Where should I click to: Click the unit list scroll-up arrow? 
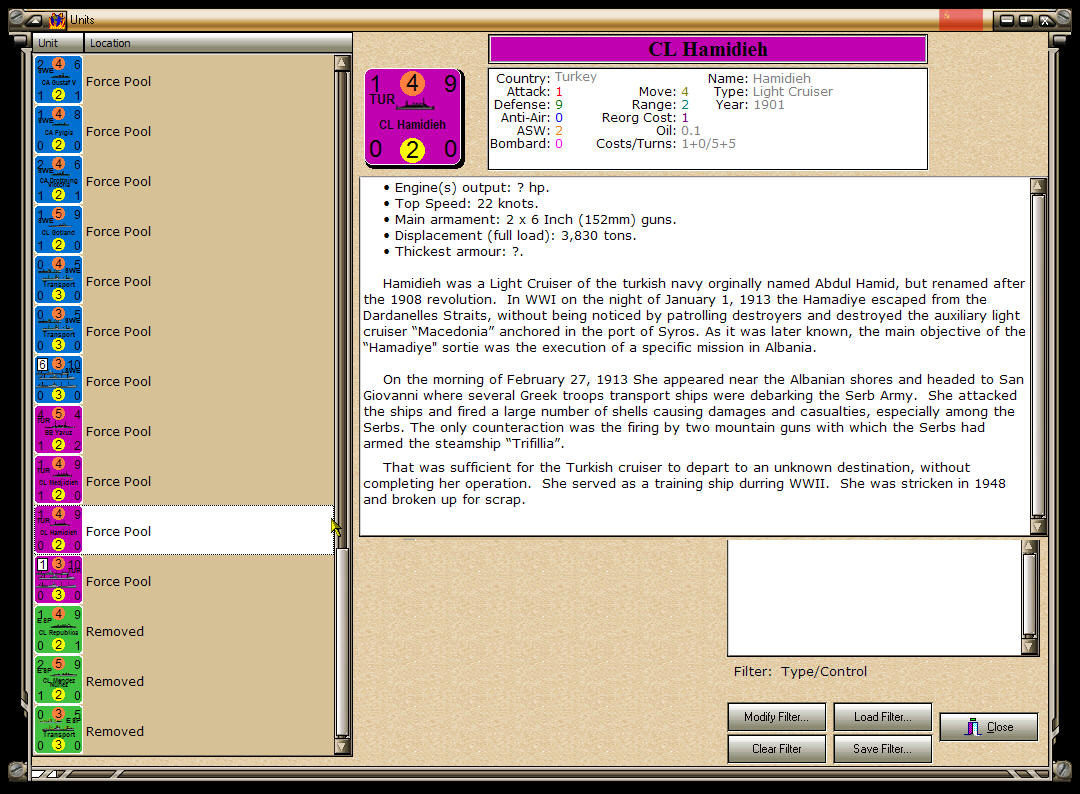(x=342, y=63)
